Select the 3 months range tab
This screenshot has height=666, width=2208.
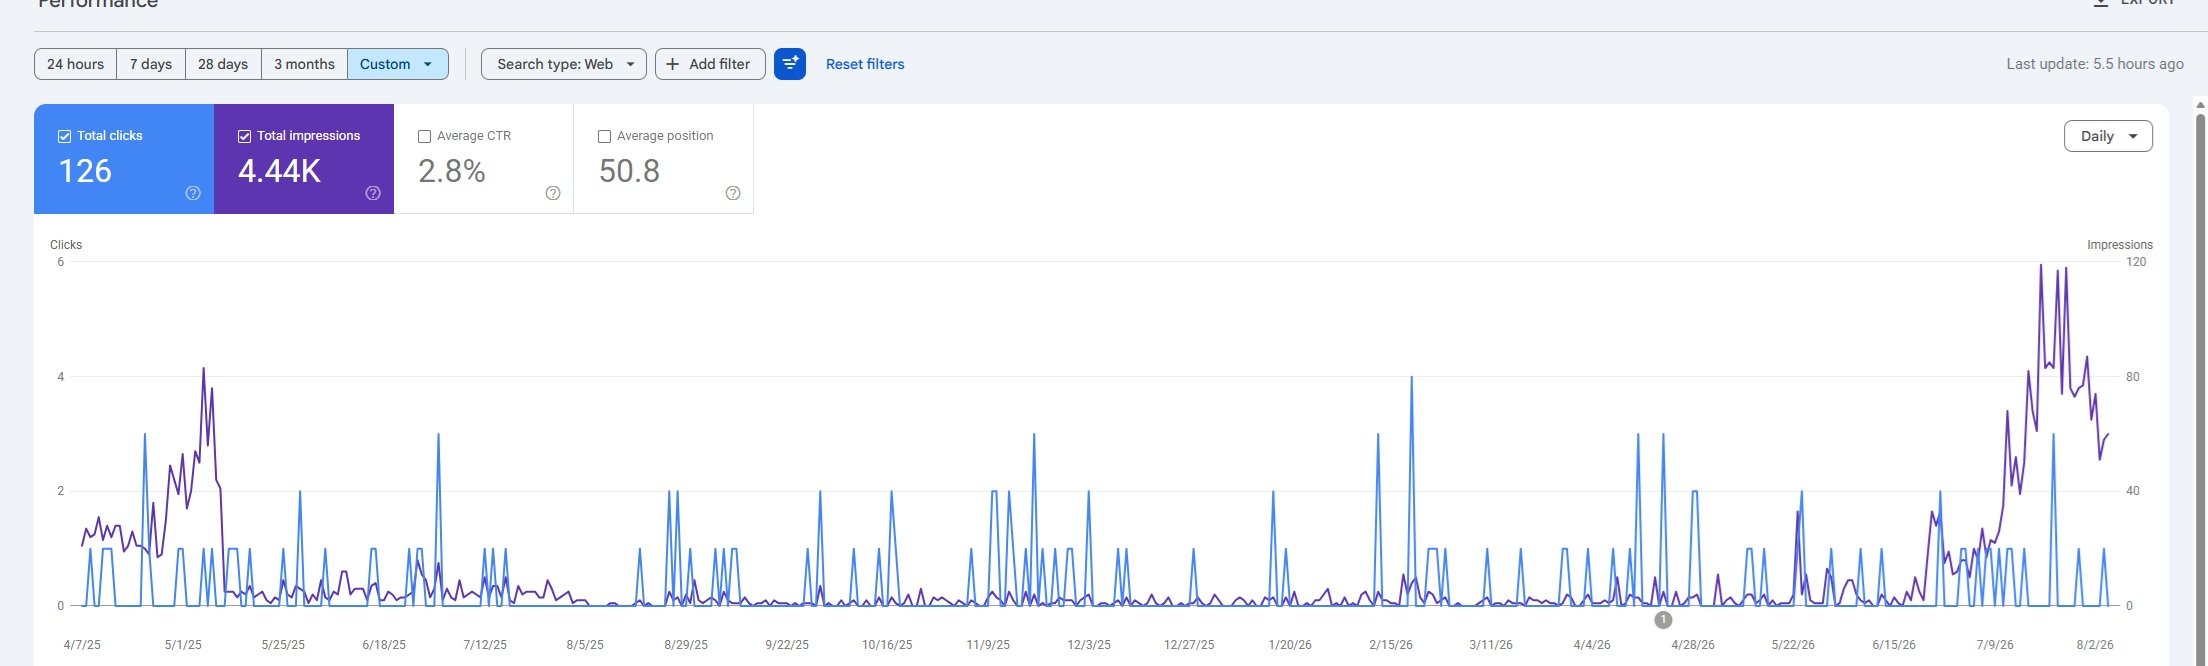[304, 64]
